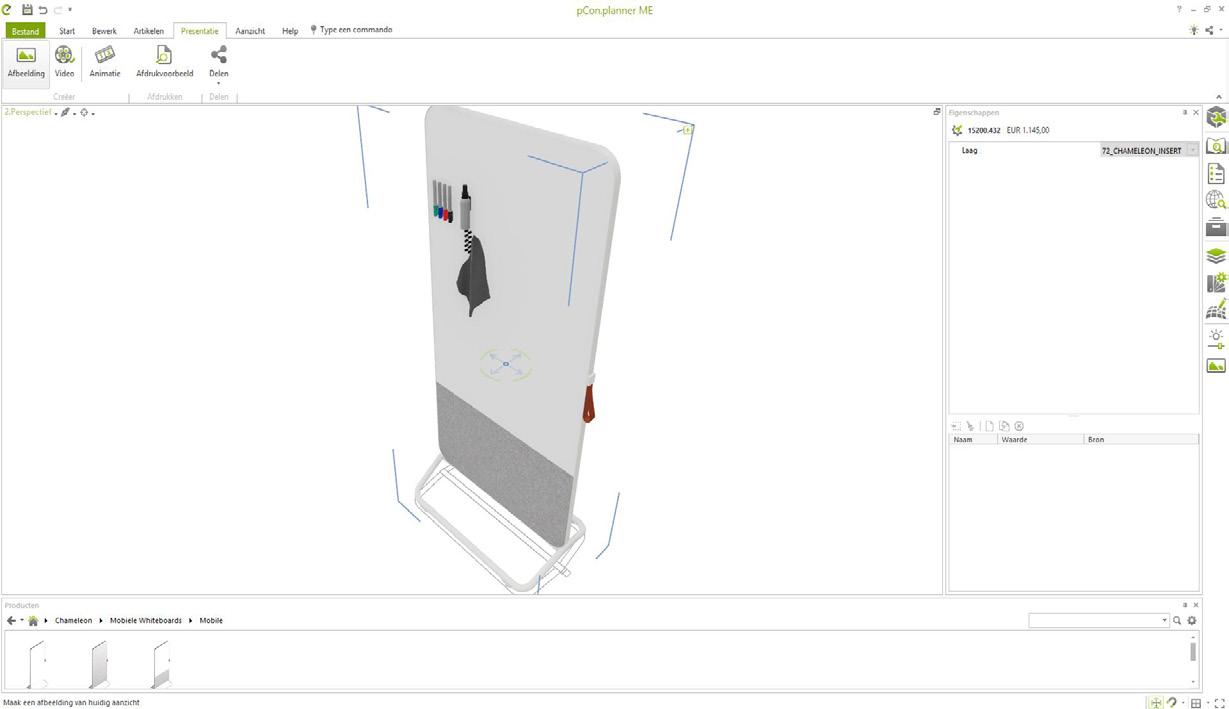This screenshot has width=1229, height=709.
Task: Pin the Eigenschappen panel
Action: (1185, 112)
